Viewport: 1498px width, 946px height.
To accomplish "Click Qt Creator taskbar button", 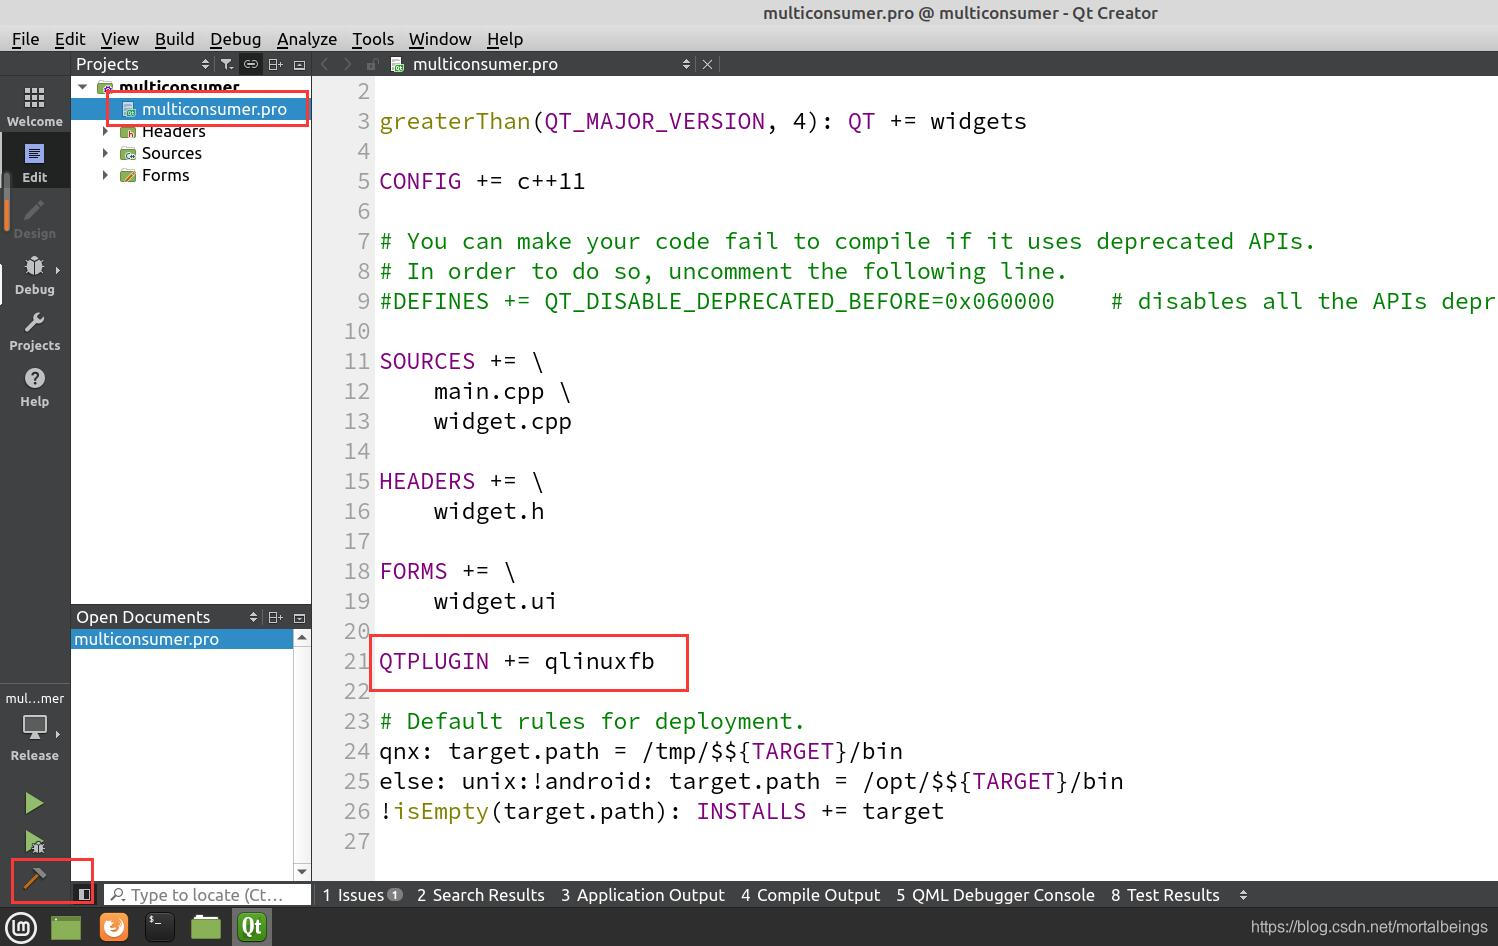I will [251, 927].
